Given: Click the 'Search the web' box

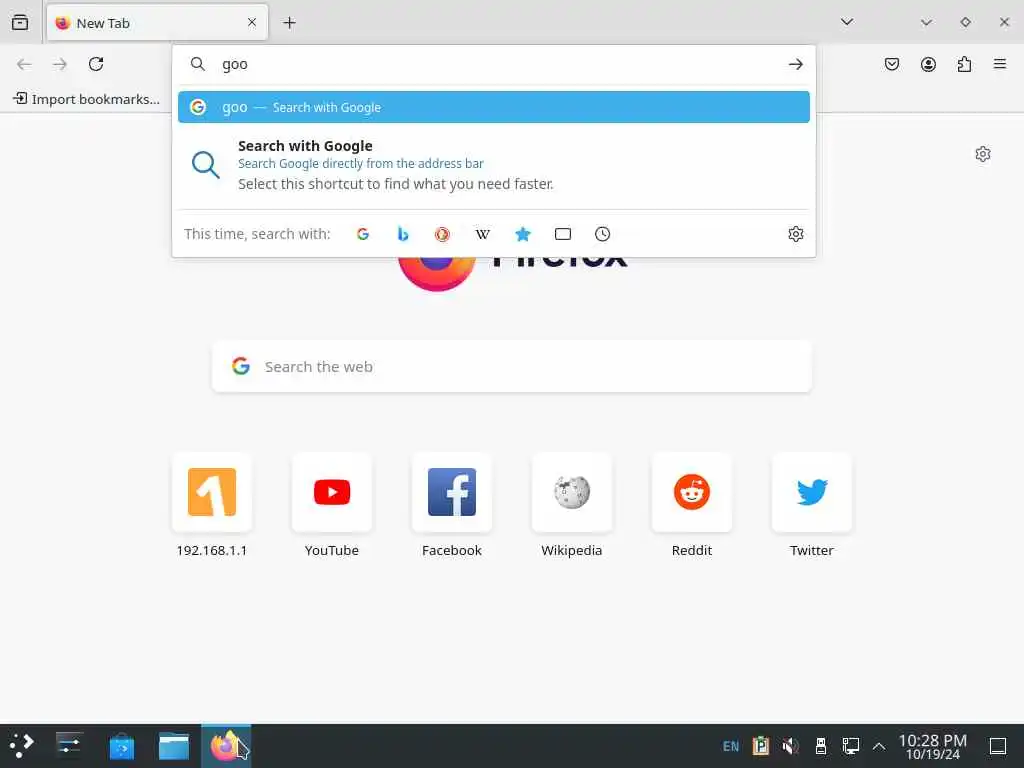Looking at the screenshot, I should point(512,366).
